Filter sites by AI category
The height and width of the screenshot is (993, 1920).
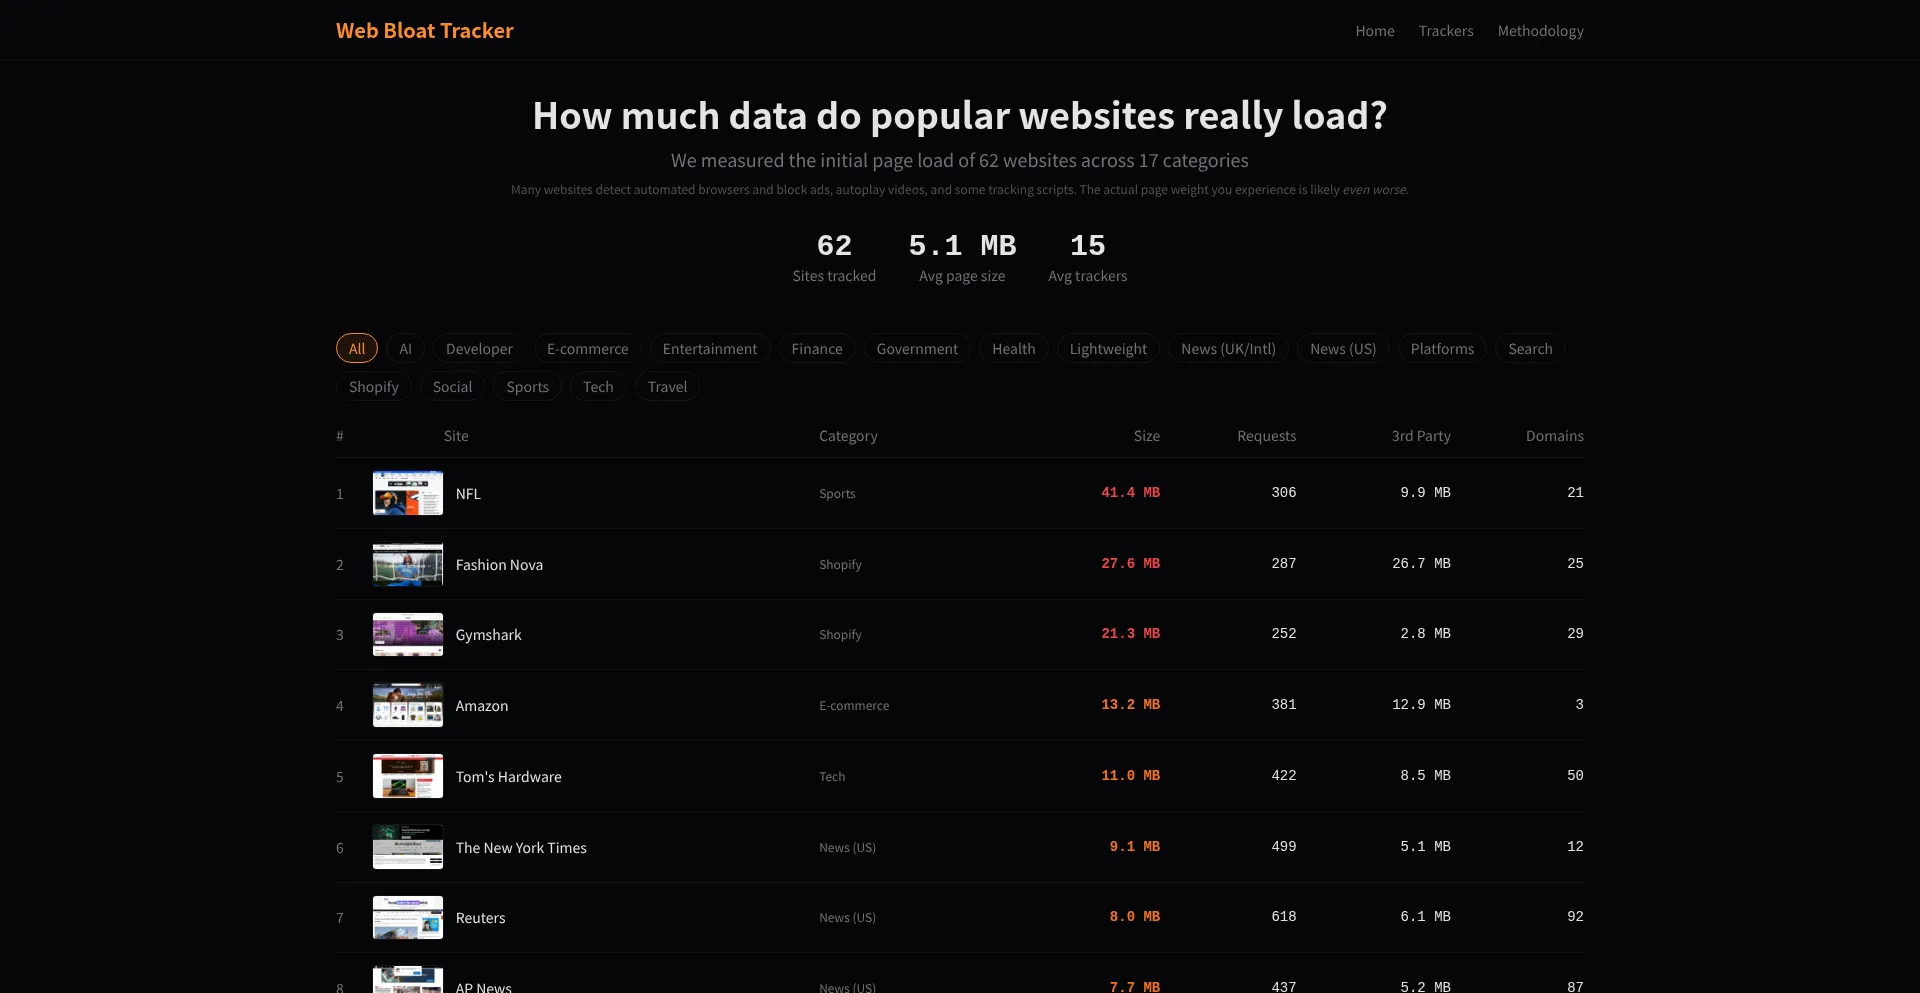405,348
